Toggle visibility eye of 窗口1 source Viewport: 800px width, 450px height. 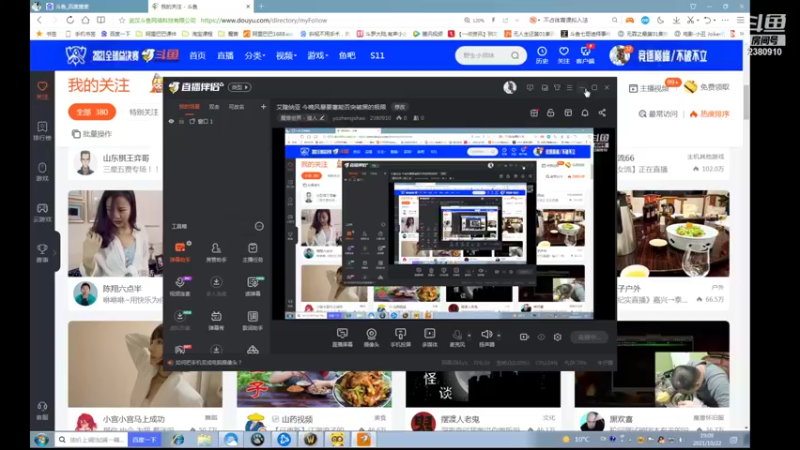tap(171, 121)
